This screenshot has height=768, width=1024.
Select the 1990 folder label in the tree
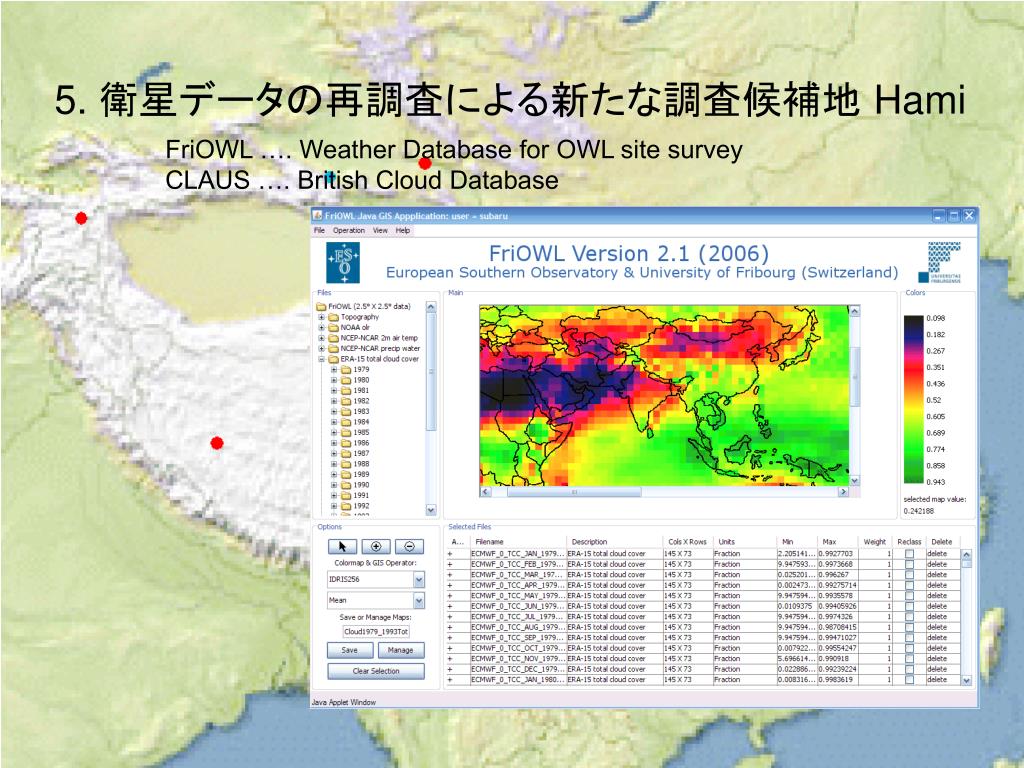[361, 485]
